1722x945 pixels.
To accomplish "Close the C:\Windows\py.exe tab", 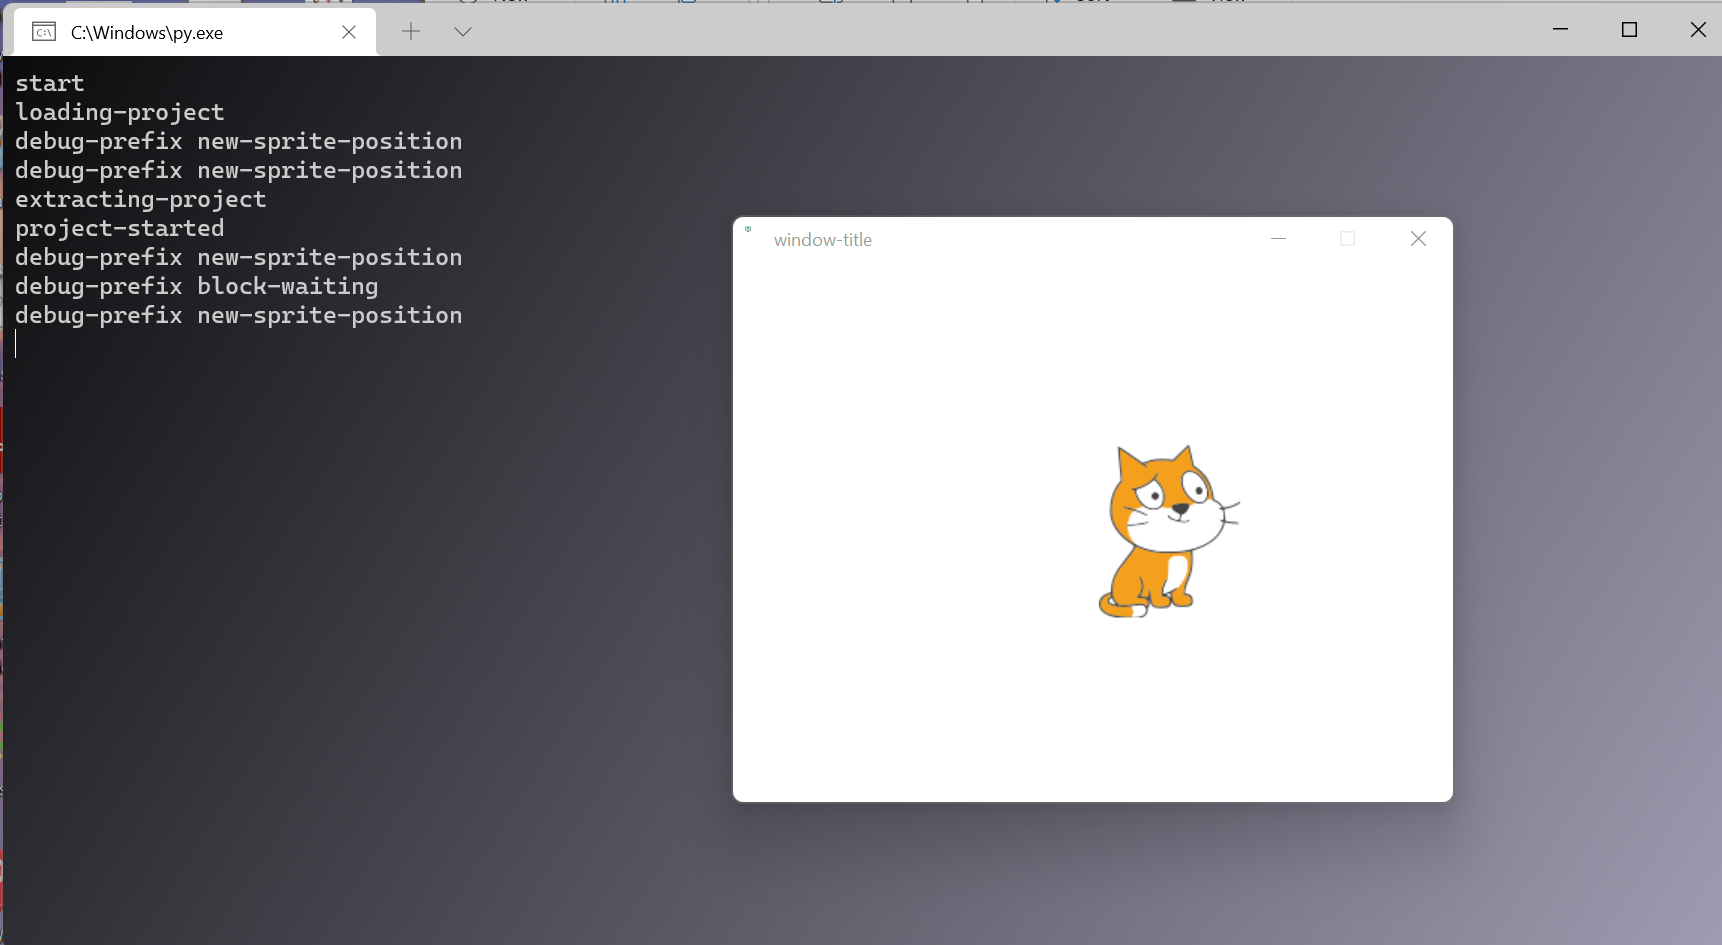I will [x=348, y=32].
